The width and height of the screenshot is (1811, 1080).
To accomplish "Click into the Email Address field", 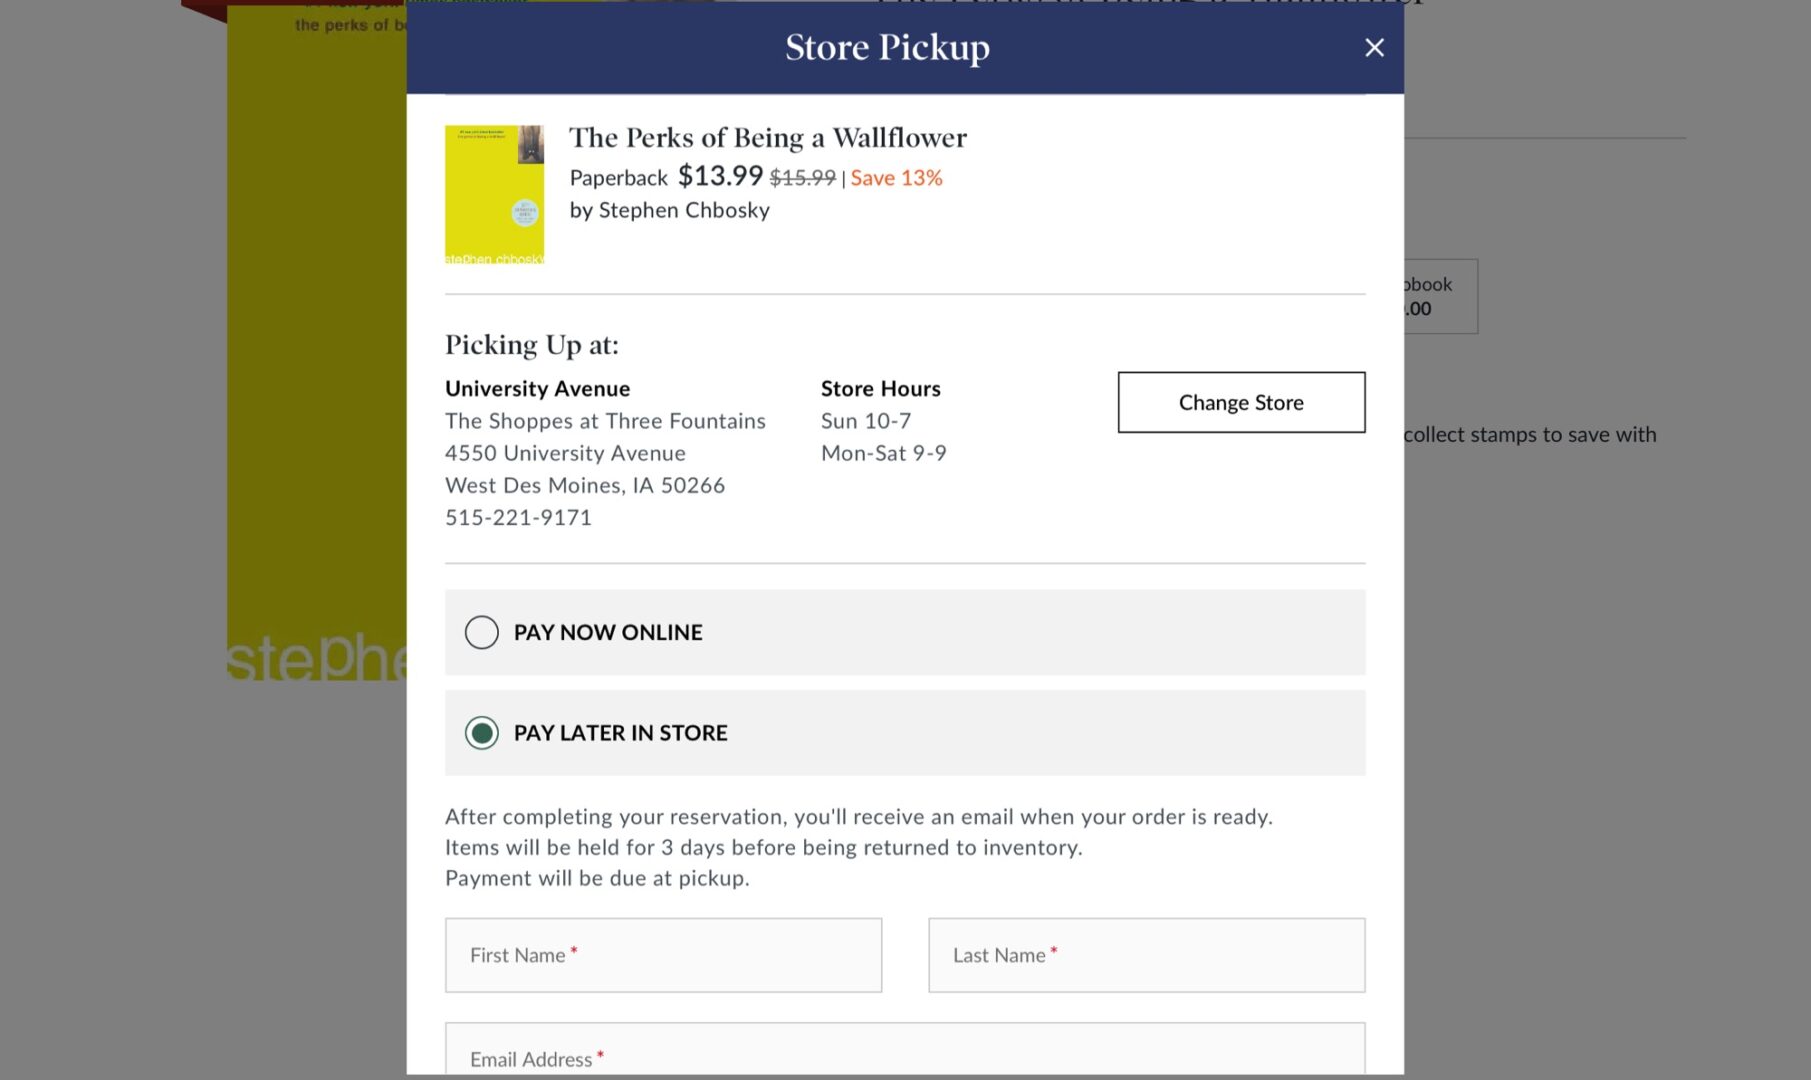I will coord(904,1052).
